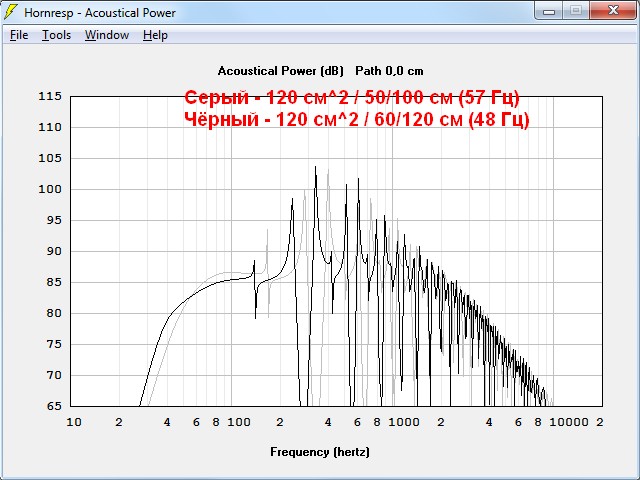Click the 'Acoustical Power (dB)' chart title
Screen dimensions: 640x480
pos(280,71)
